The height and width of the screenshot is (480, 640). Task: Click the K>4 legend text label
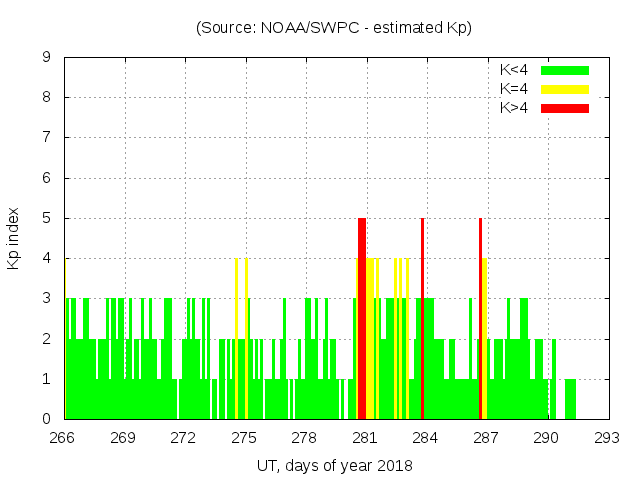pos(514,108)
